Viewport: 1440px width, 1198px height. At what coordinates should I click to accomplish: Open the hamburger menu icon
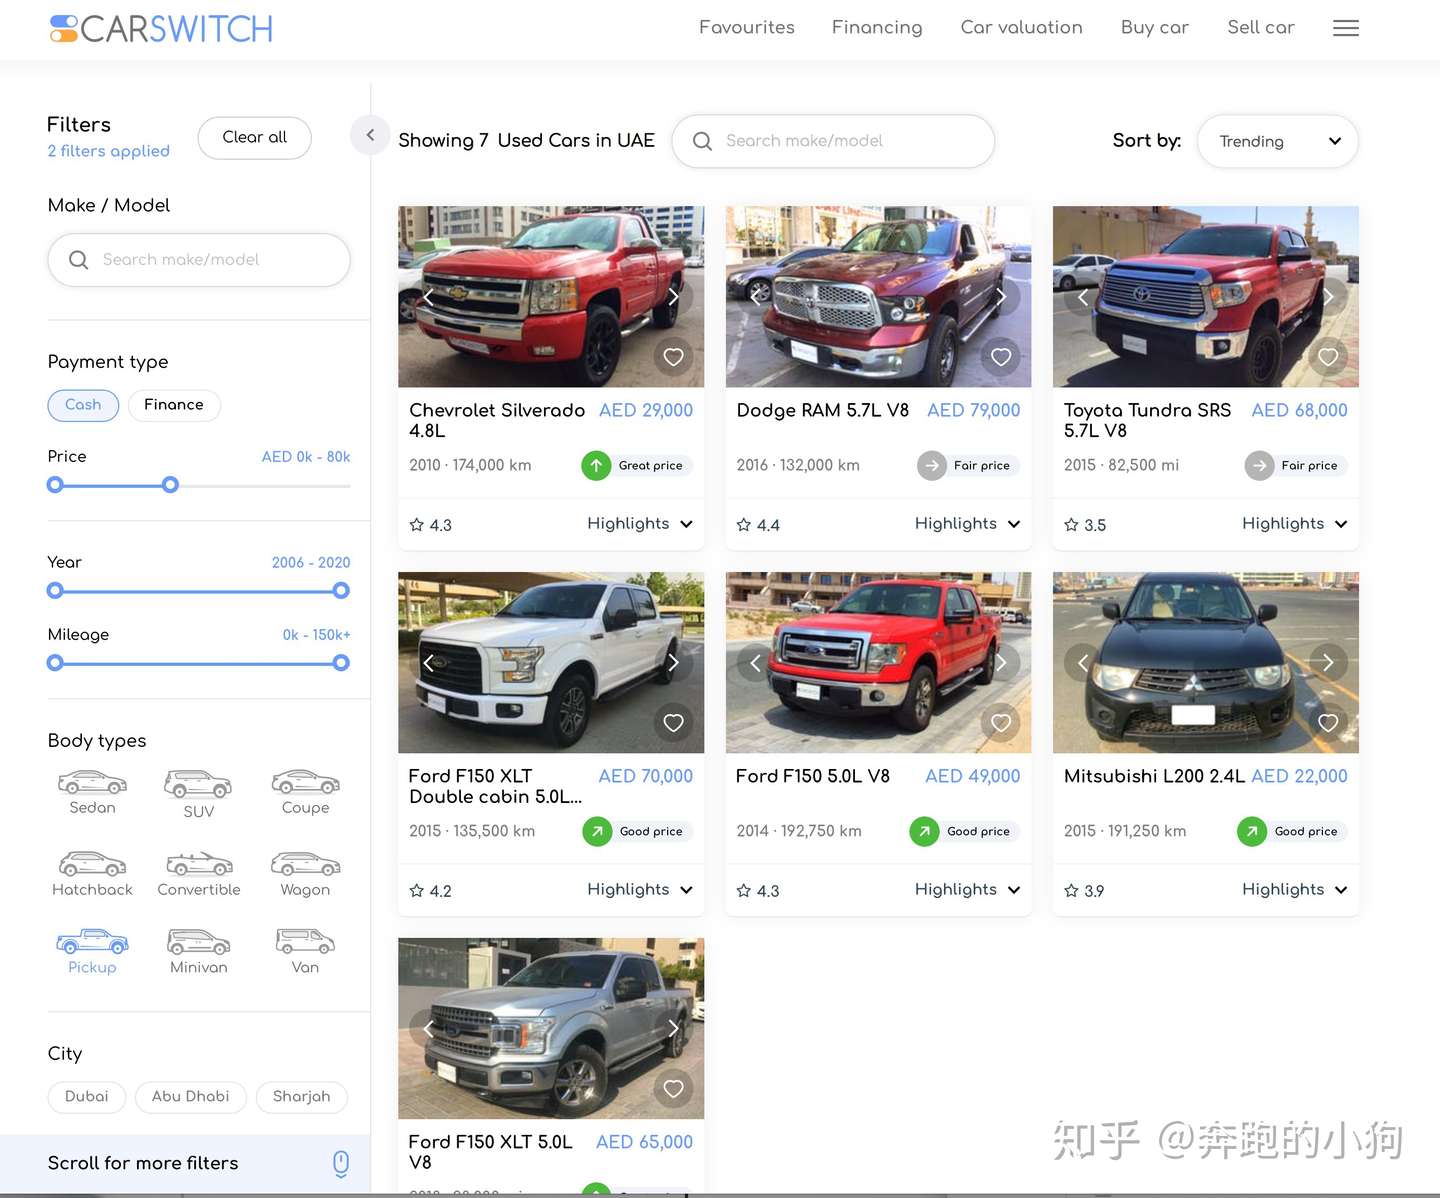coord(1345,28)
